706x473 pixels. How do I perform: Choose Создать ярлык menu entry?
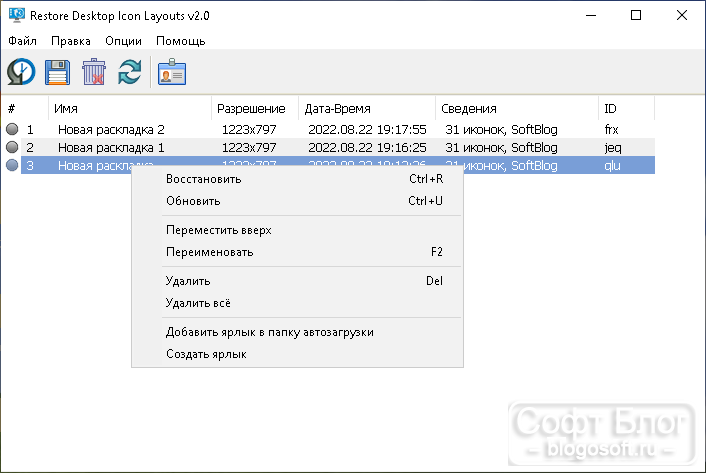[x=297, y=354]
